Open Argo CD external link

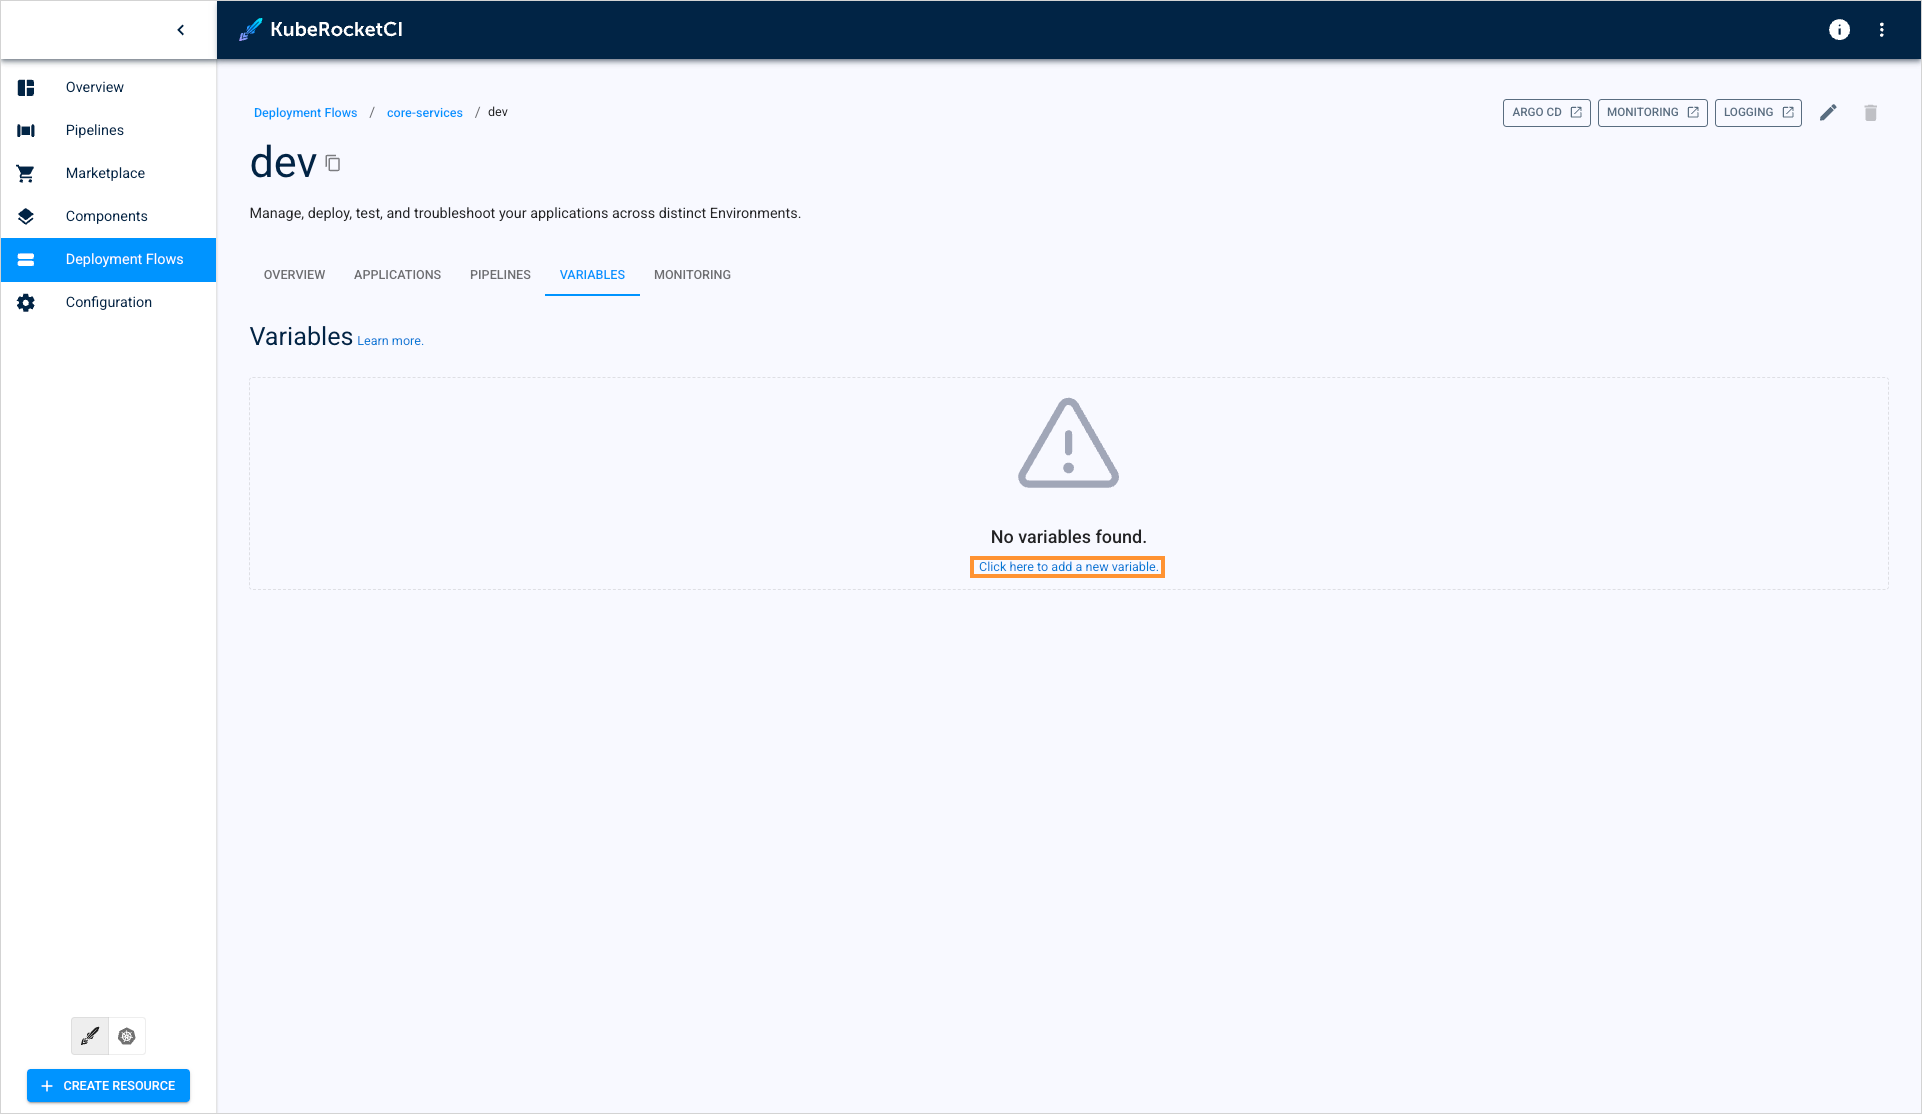[1546, 113]
